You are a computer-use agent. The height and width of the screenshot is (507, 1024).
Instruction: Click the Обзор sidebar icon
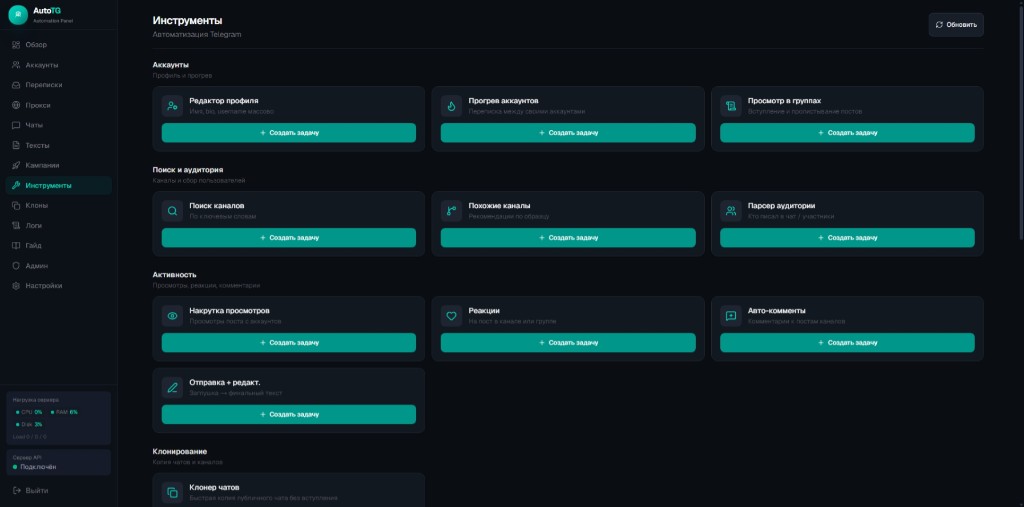point(16,45)
